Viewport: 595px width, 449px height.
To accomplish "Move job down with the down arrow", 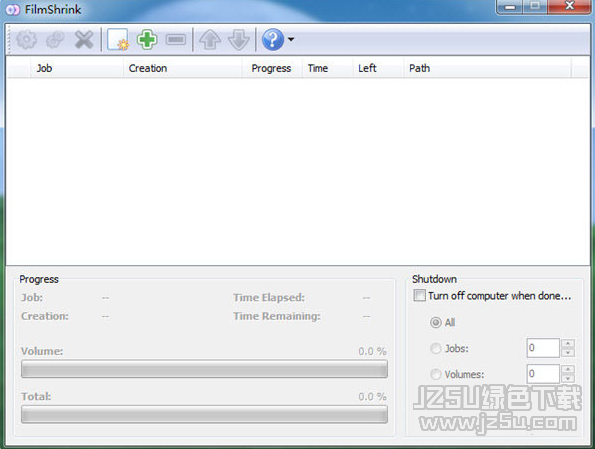I will [x=239, y=40].
